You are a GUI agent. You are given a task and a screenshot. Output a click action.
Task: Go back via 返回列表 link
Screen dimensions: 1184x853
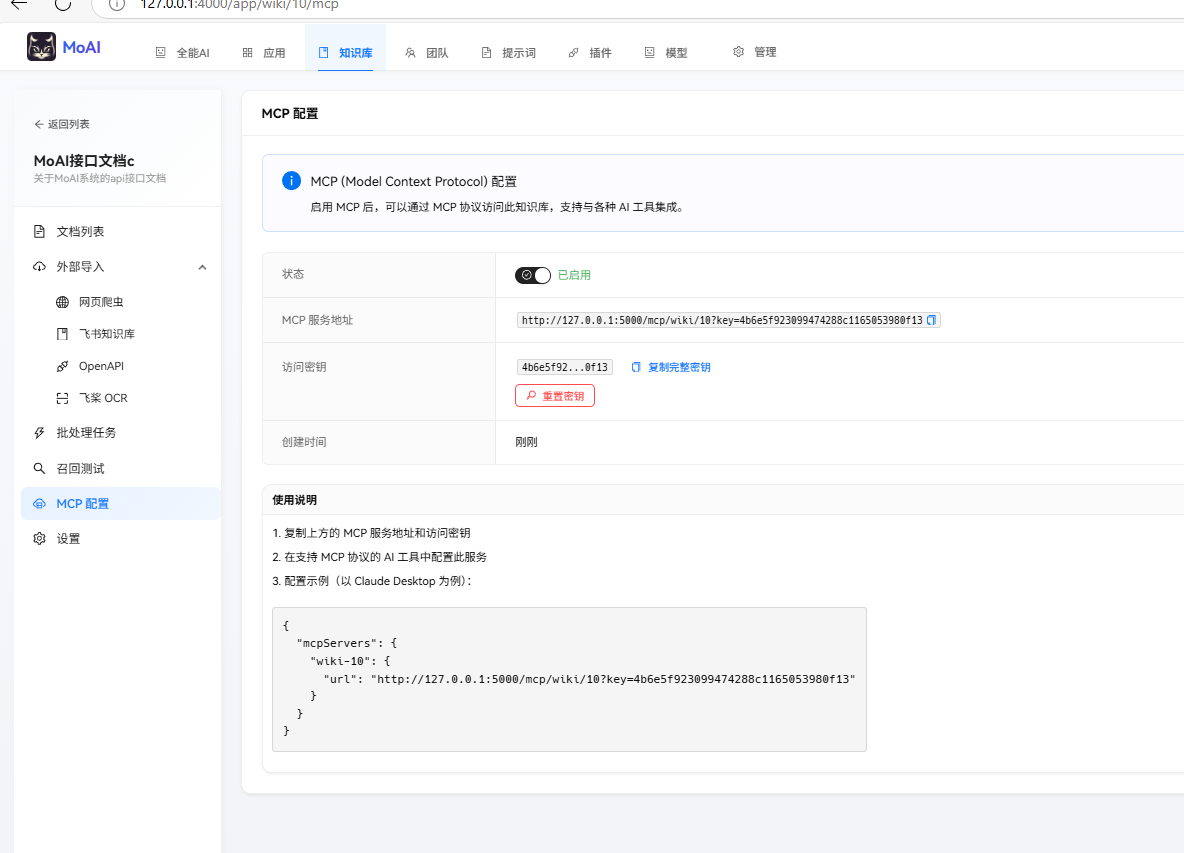[62, 124]
